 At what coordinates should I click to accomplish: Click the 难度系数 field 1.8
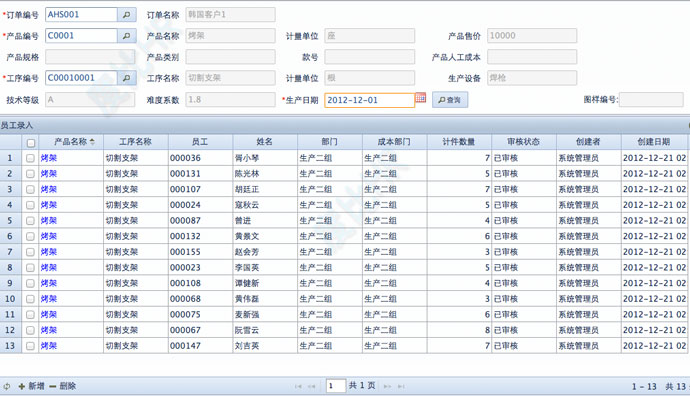pyautogui.click(x=231, y=99)
